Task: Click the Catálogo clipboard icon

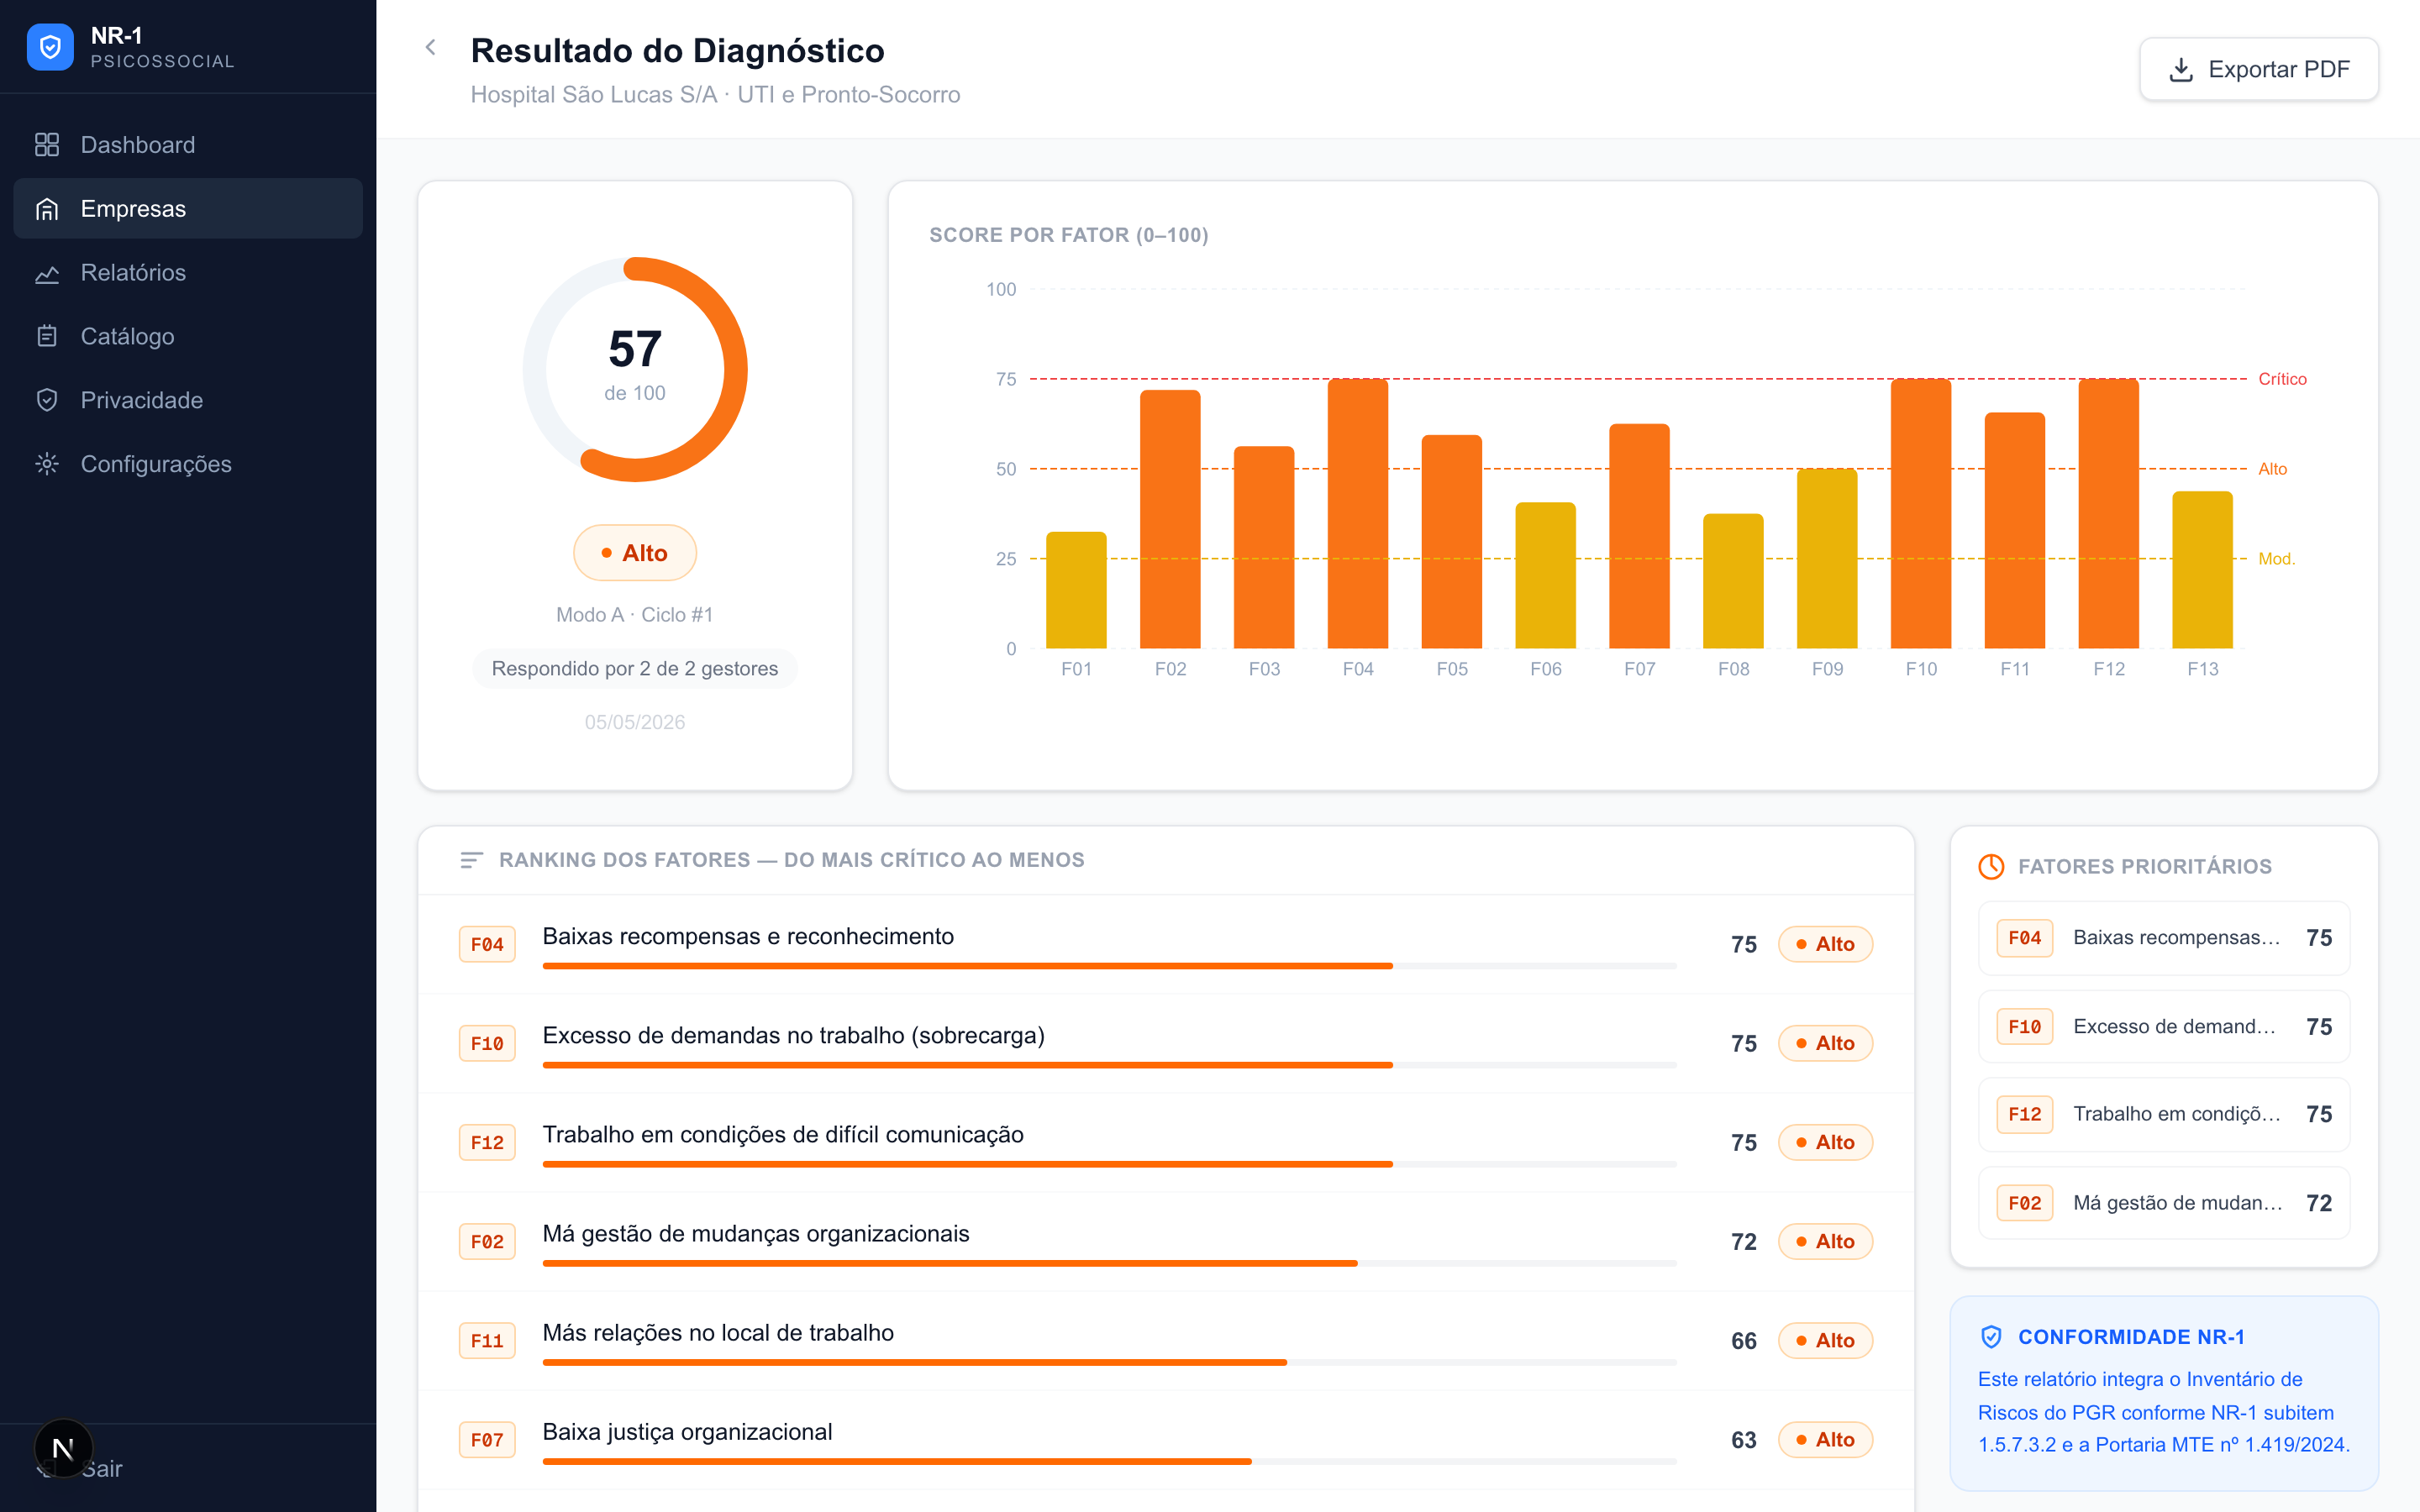Action: (47, 336)
